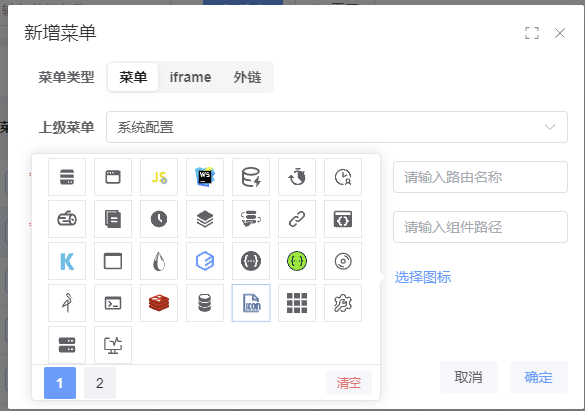Choose the terminal prompt icon

click(x=113, y=303)
